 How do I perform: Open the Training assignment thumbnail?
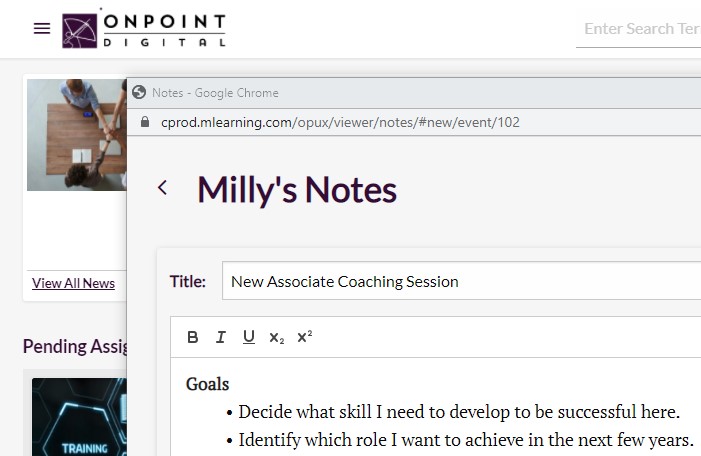tap(80, 417)
